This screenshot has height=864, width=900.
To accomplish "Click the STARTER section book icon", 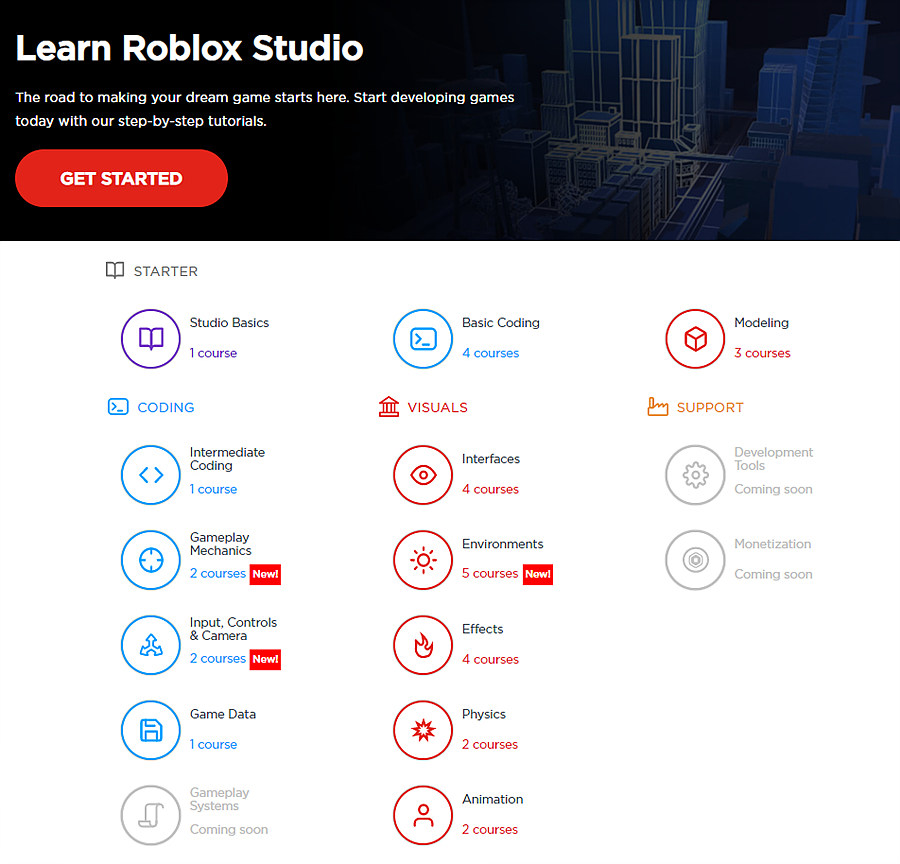I will pyautogui.click(x=115, y=270).
